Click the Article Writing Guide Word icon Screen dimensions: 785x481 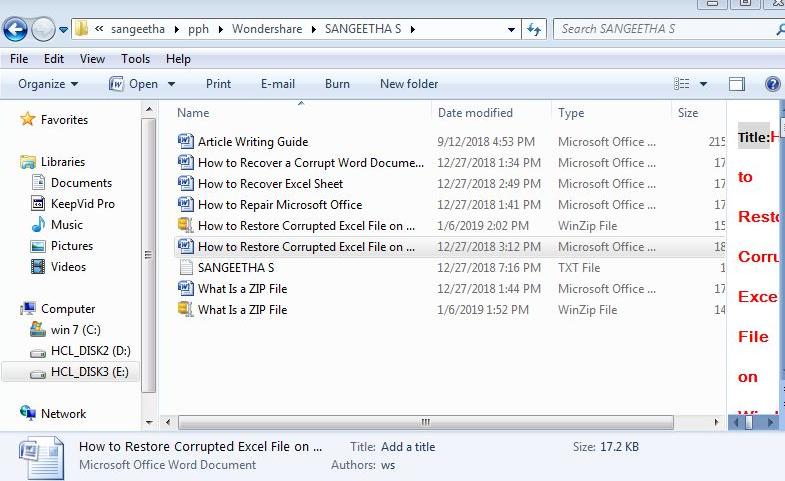[186, 141]
